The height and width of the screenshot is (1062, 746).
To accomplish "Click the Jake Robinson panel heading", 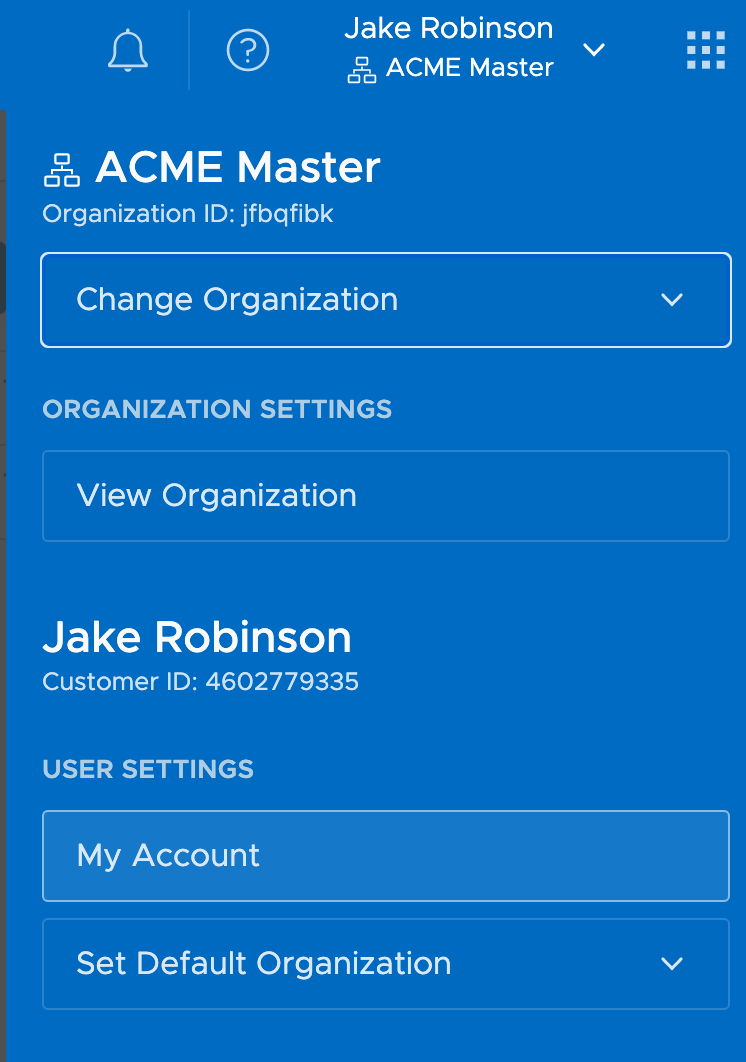I will (x=197, y=638).
